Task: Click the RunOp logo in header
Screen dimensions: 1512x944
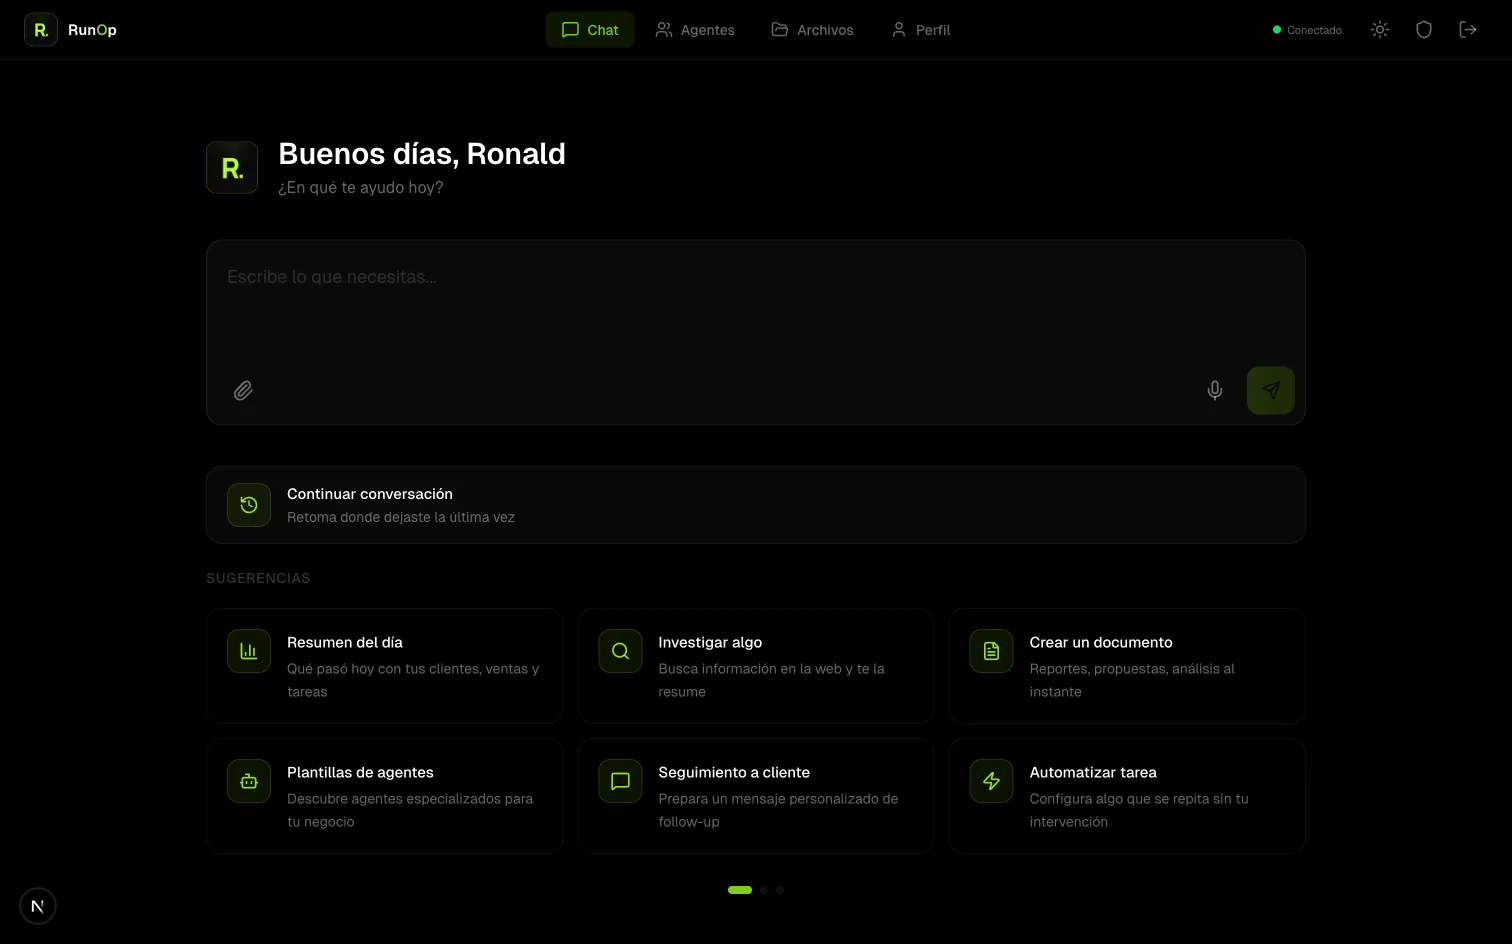Action: [71, 30]
